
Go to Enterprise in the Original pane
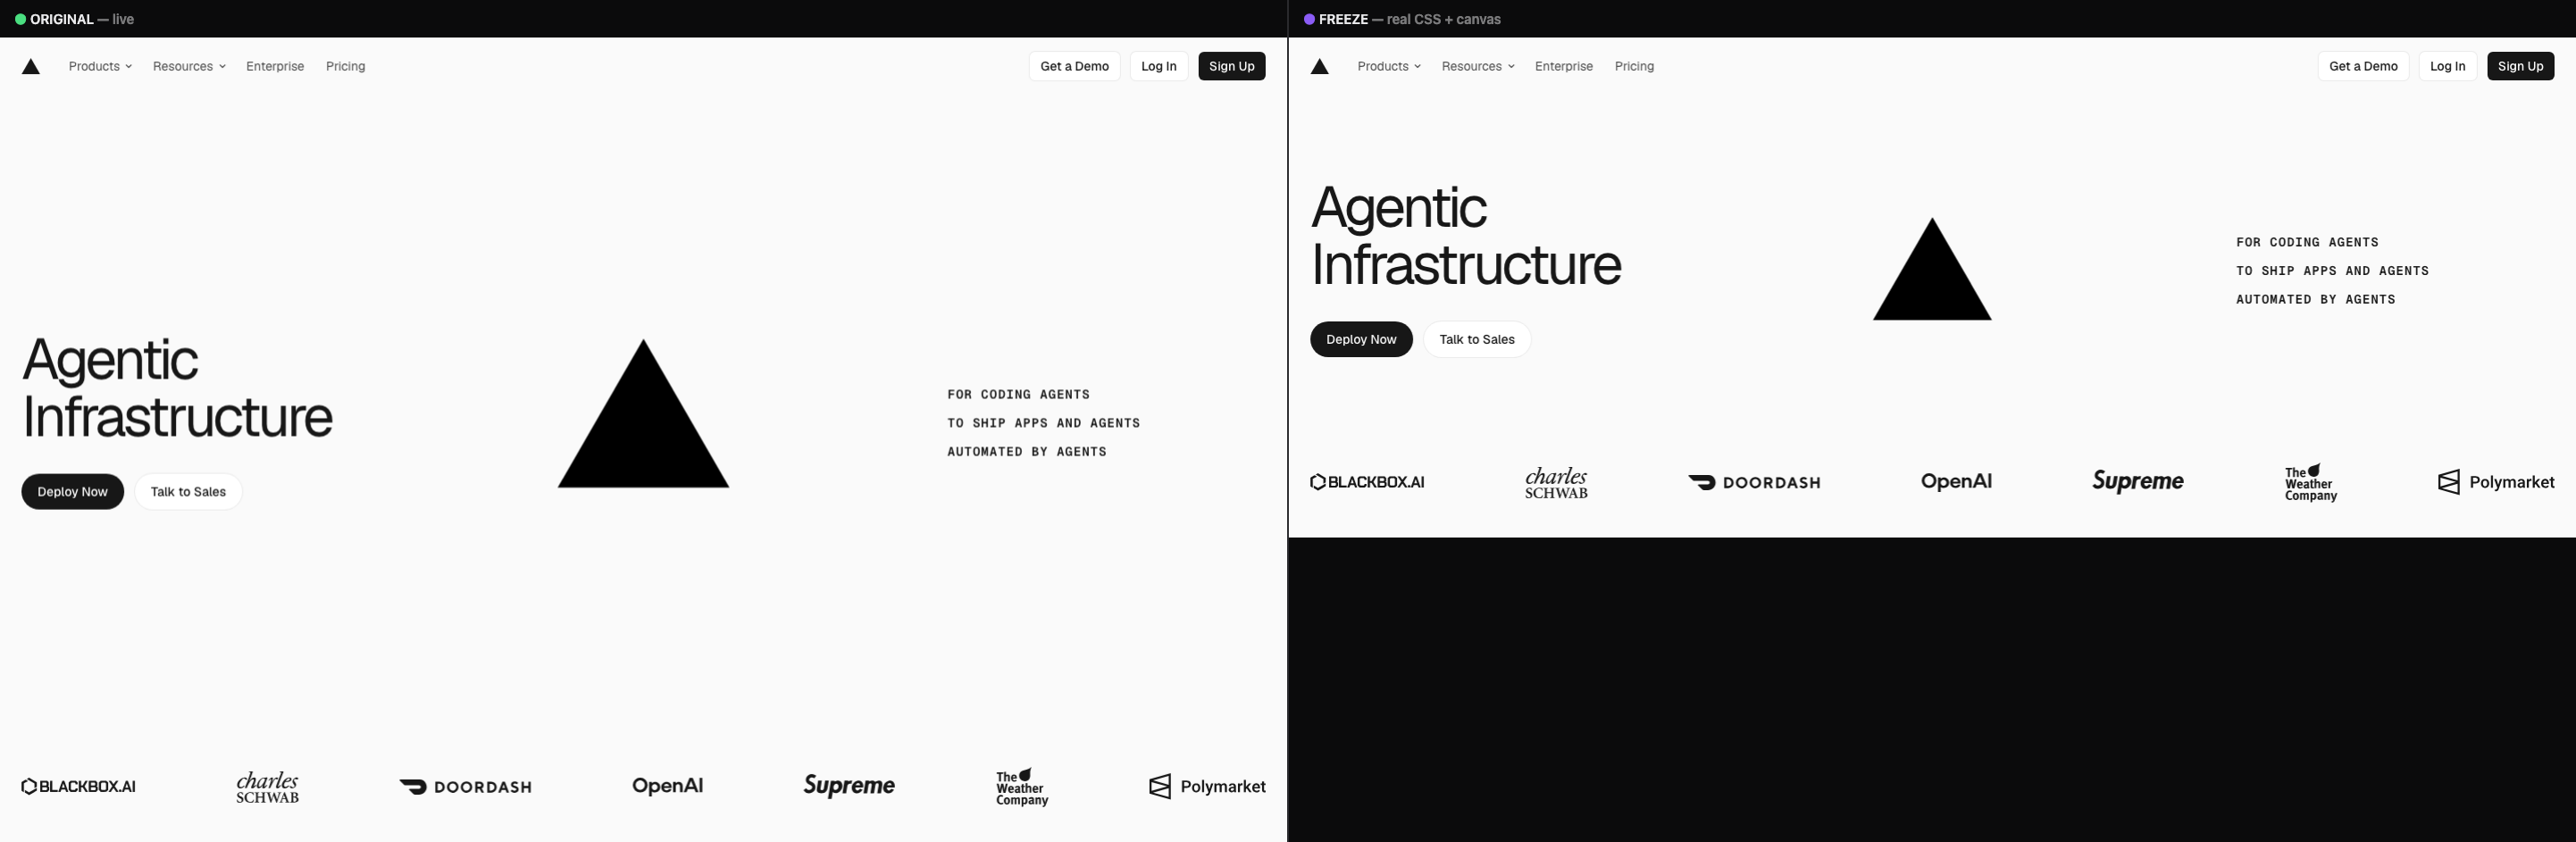[x=275, y=66]
